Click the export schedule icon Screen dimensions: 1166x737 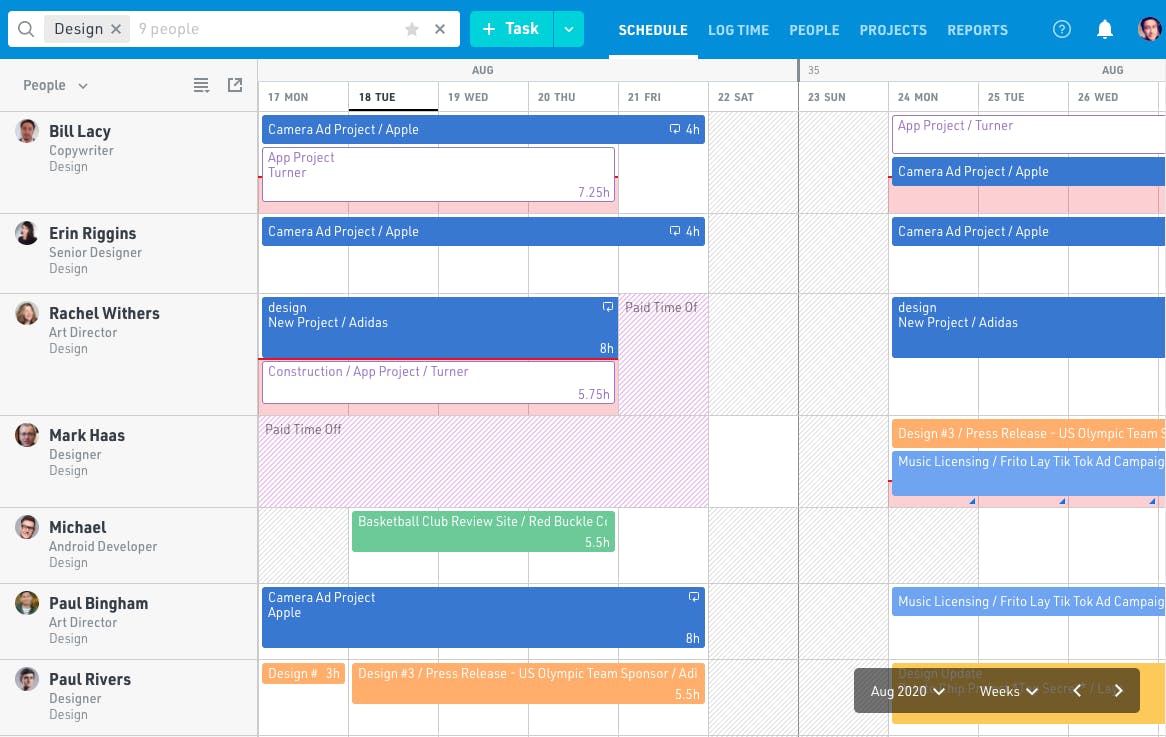[235, 85]
